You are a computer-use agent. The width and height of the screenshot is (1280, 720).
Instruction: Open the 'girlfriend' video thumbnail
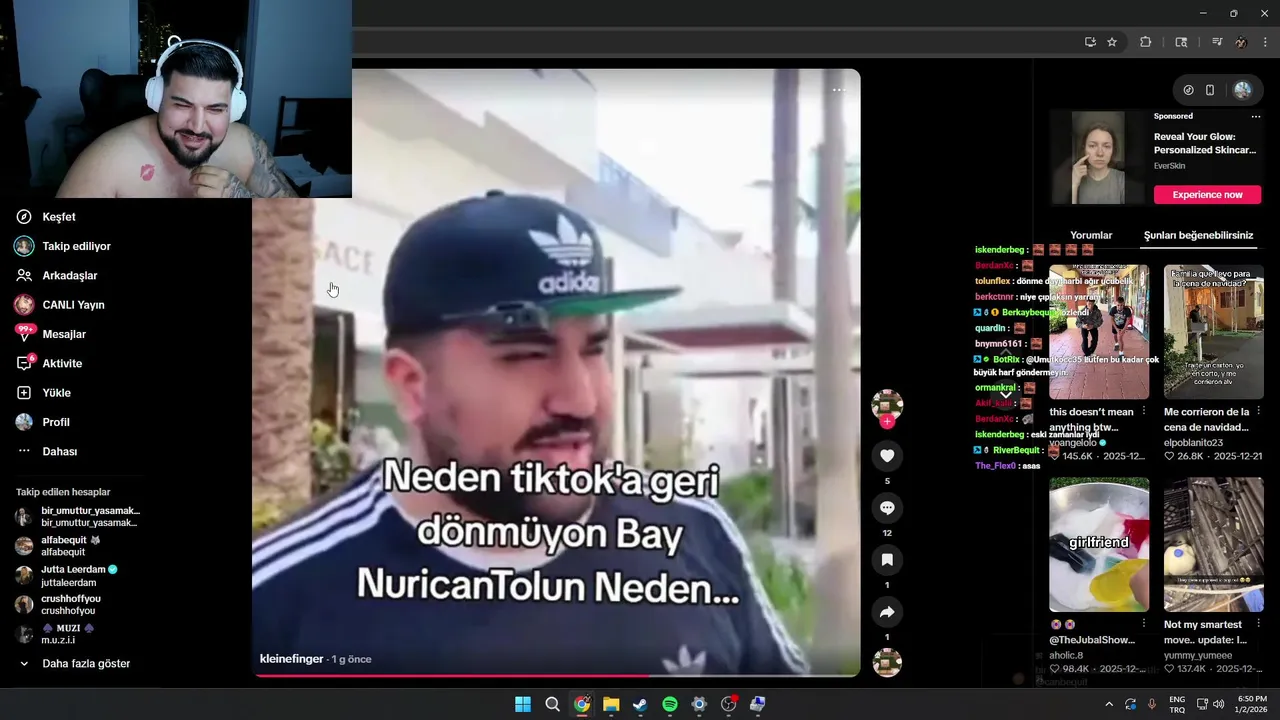click(x=1099, y=544)
